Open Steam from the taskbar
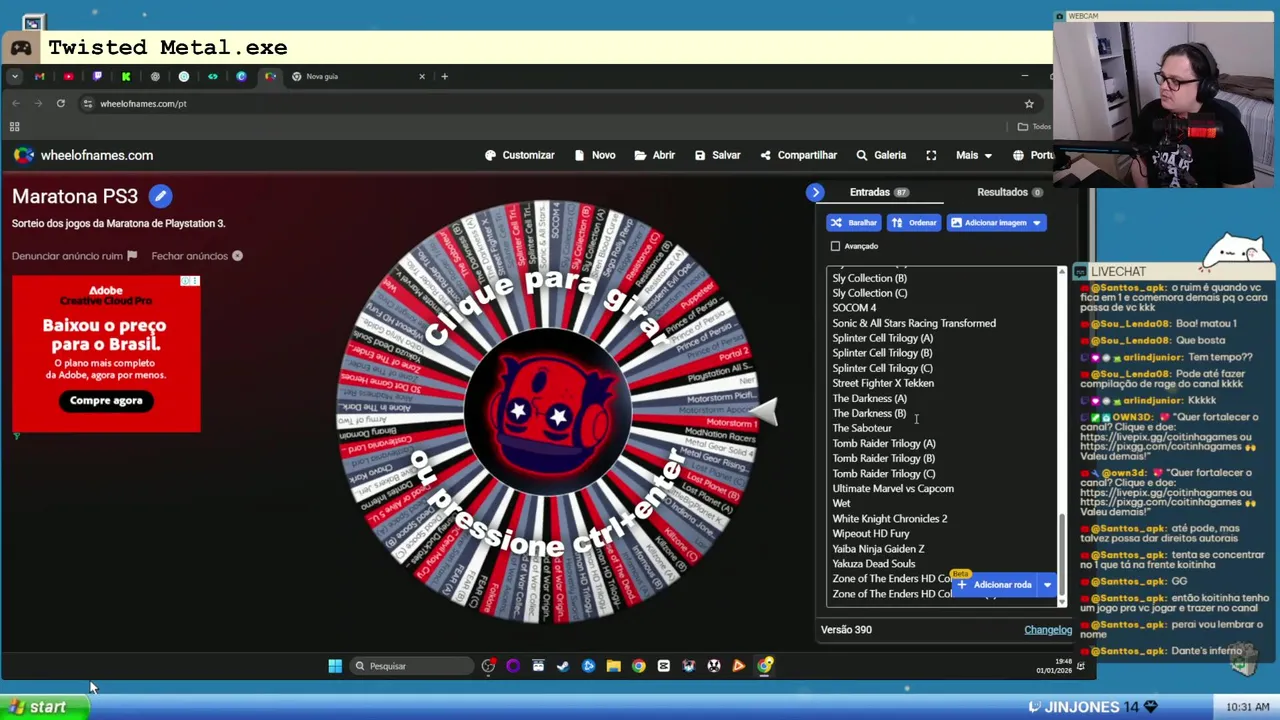 pos(563,666)
